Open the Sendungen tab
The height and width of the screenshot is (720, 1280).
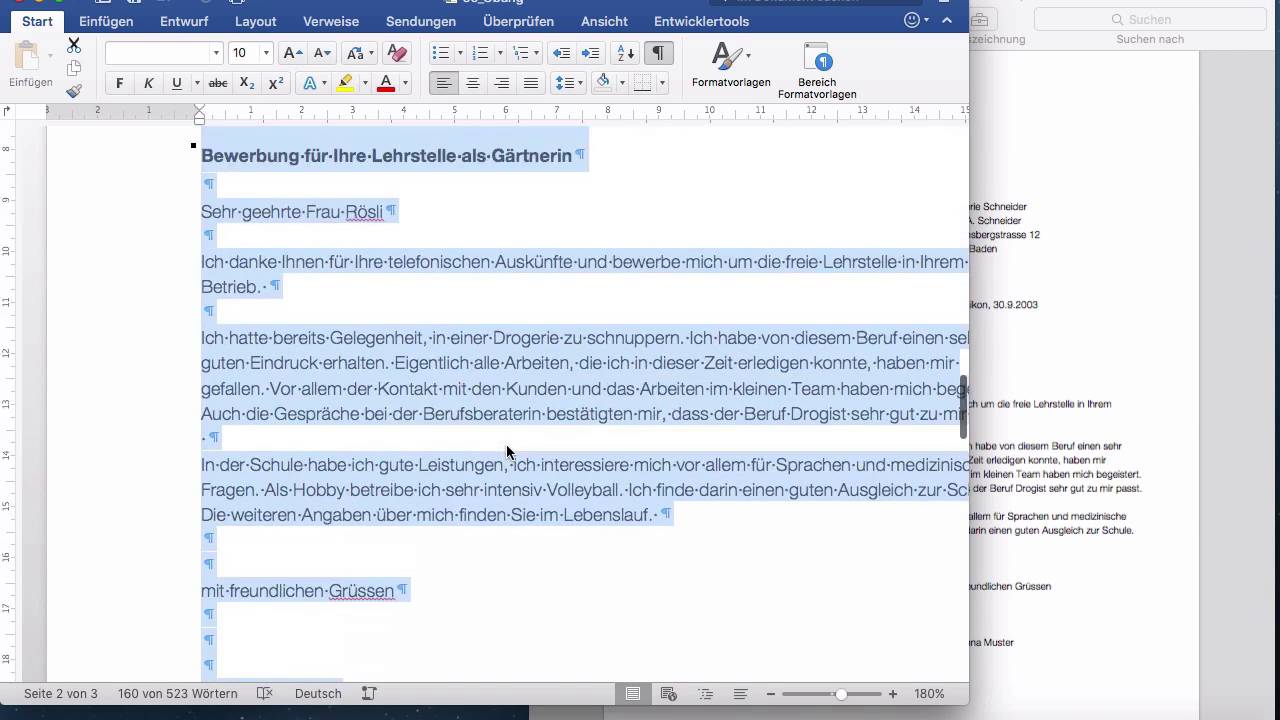[x=421, y=21]
